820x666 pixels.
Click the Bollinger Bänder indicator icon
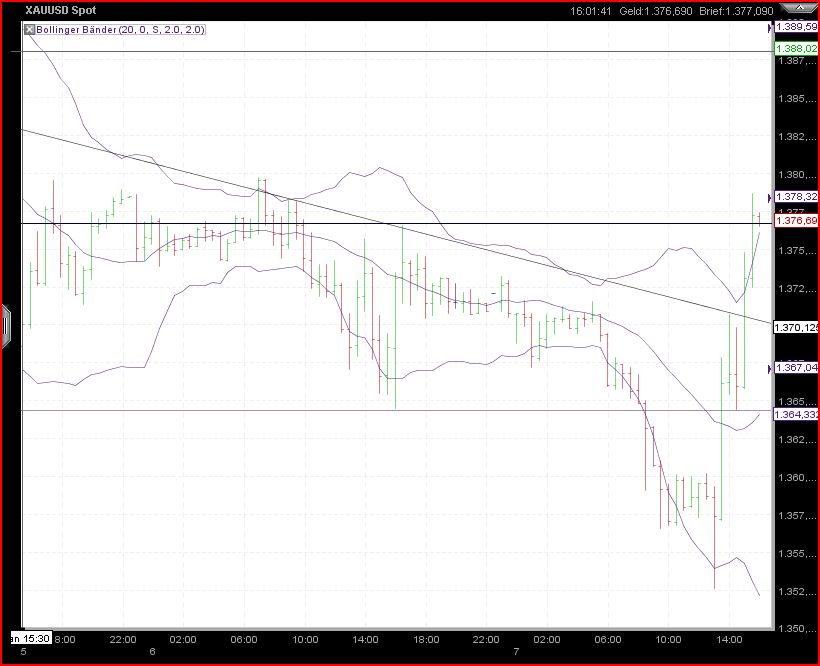point(28,29)
